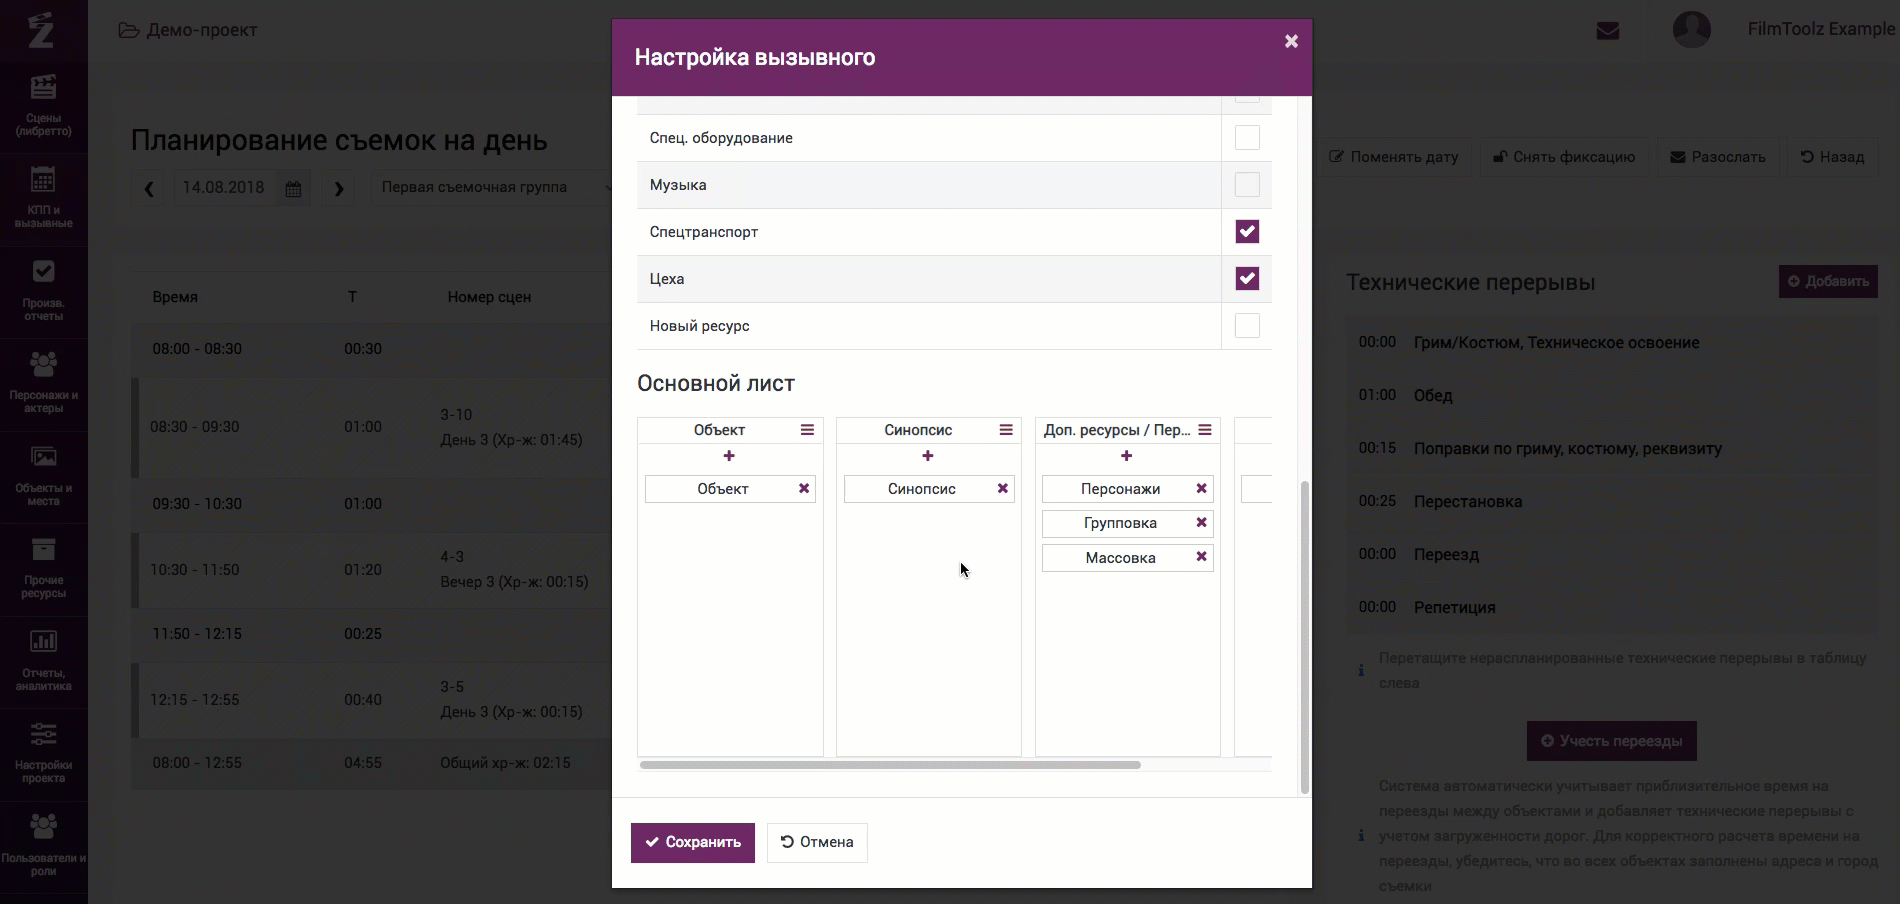Open the Синопсис column menu icon
Image resolution: width=1900 pixels, height=904 pixels.
point(1006,430)
